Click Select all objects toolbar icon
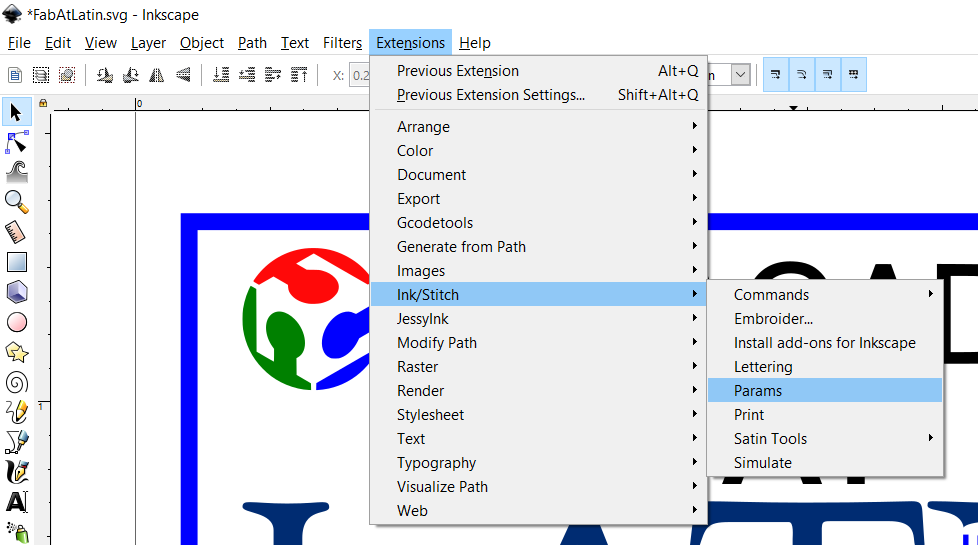This screenshot has height=545, width=978. pos(15,75)
